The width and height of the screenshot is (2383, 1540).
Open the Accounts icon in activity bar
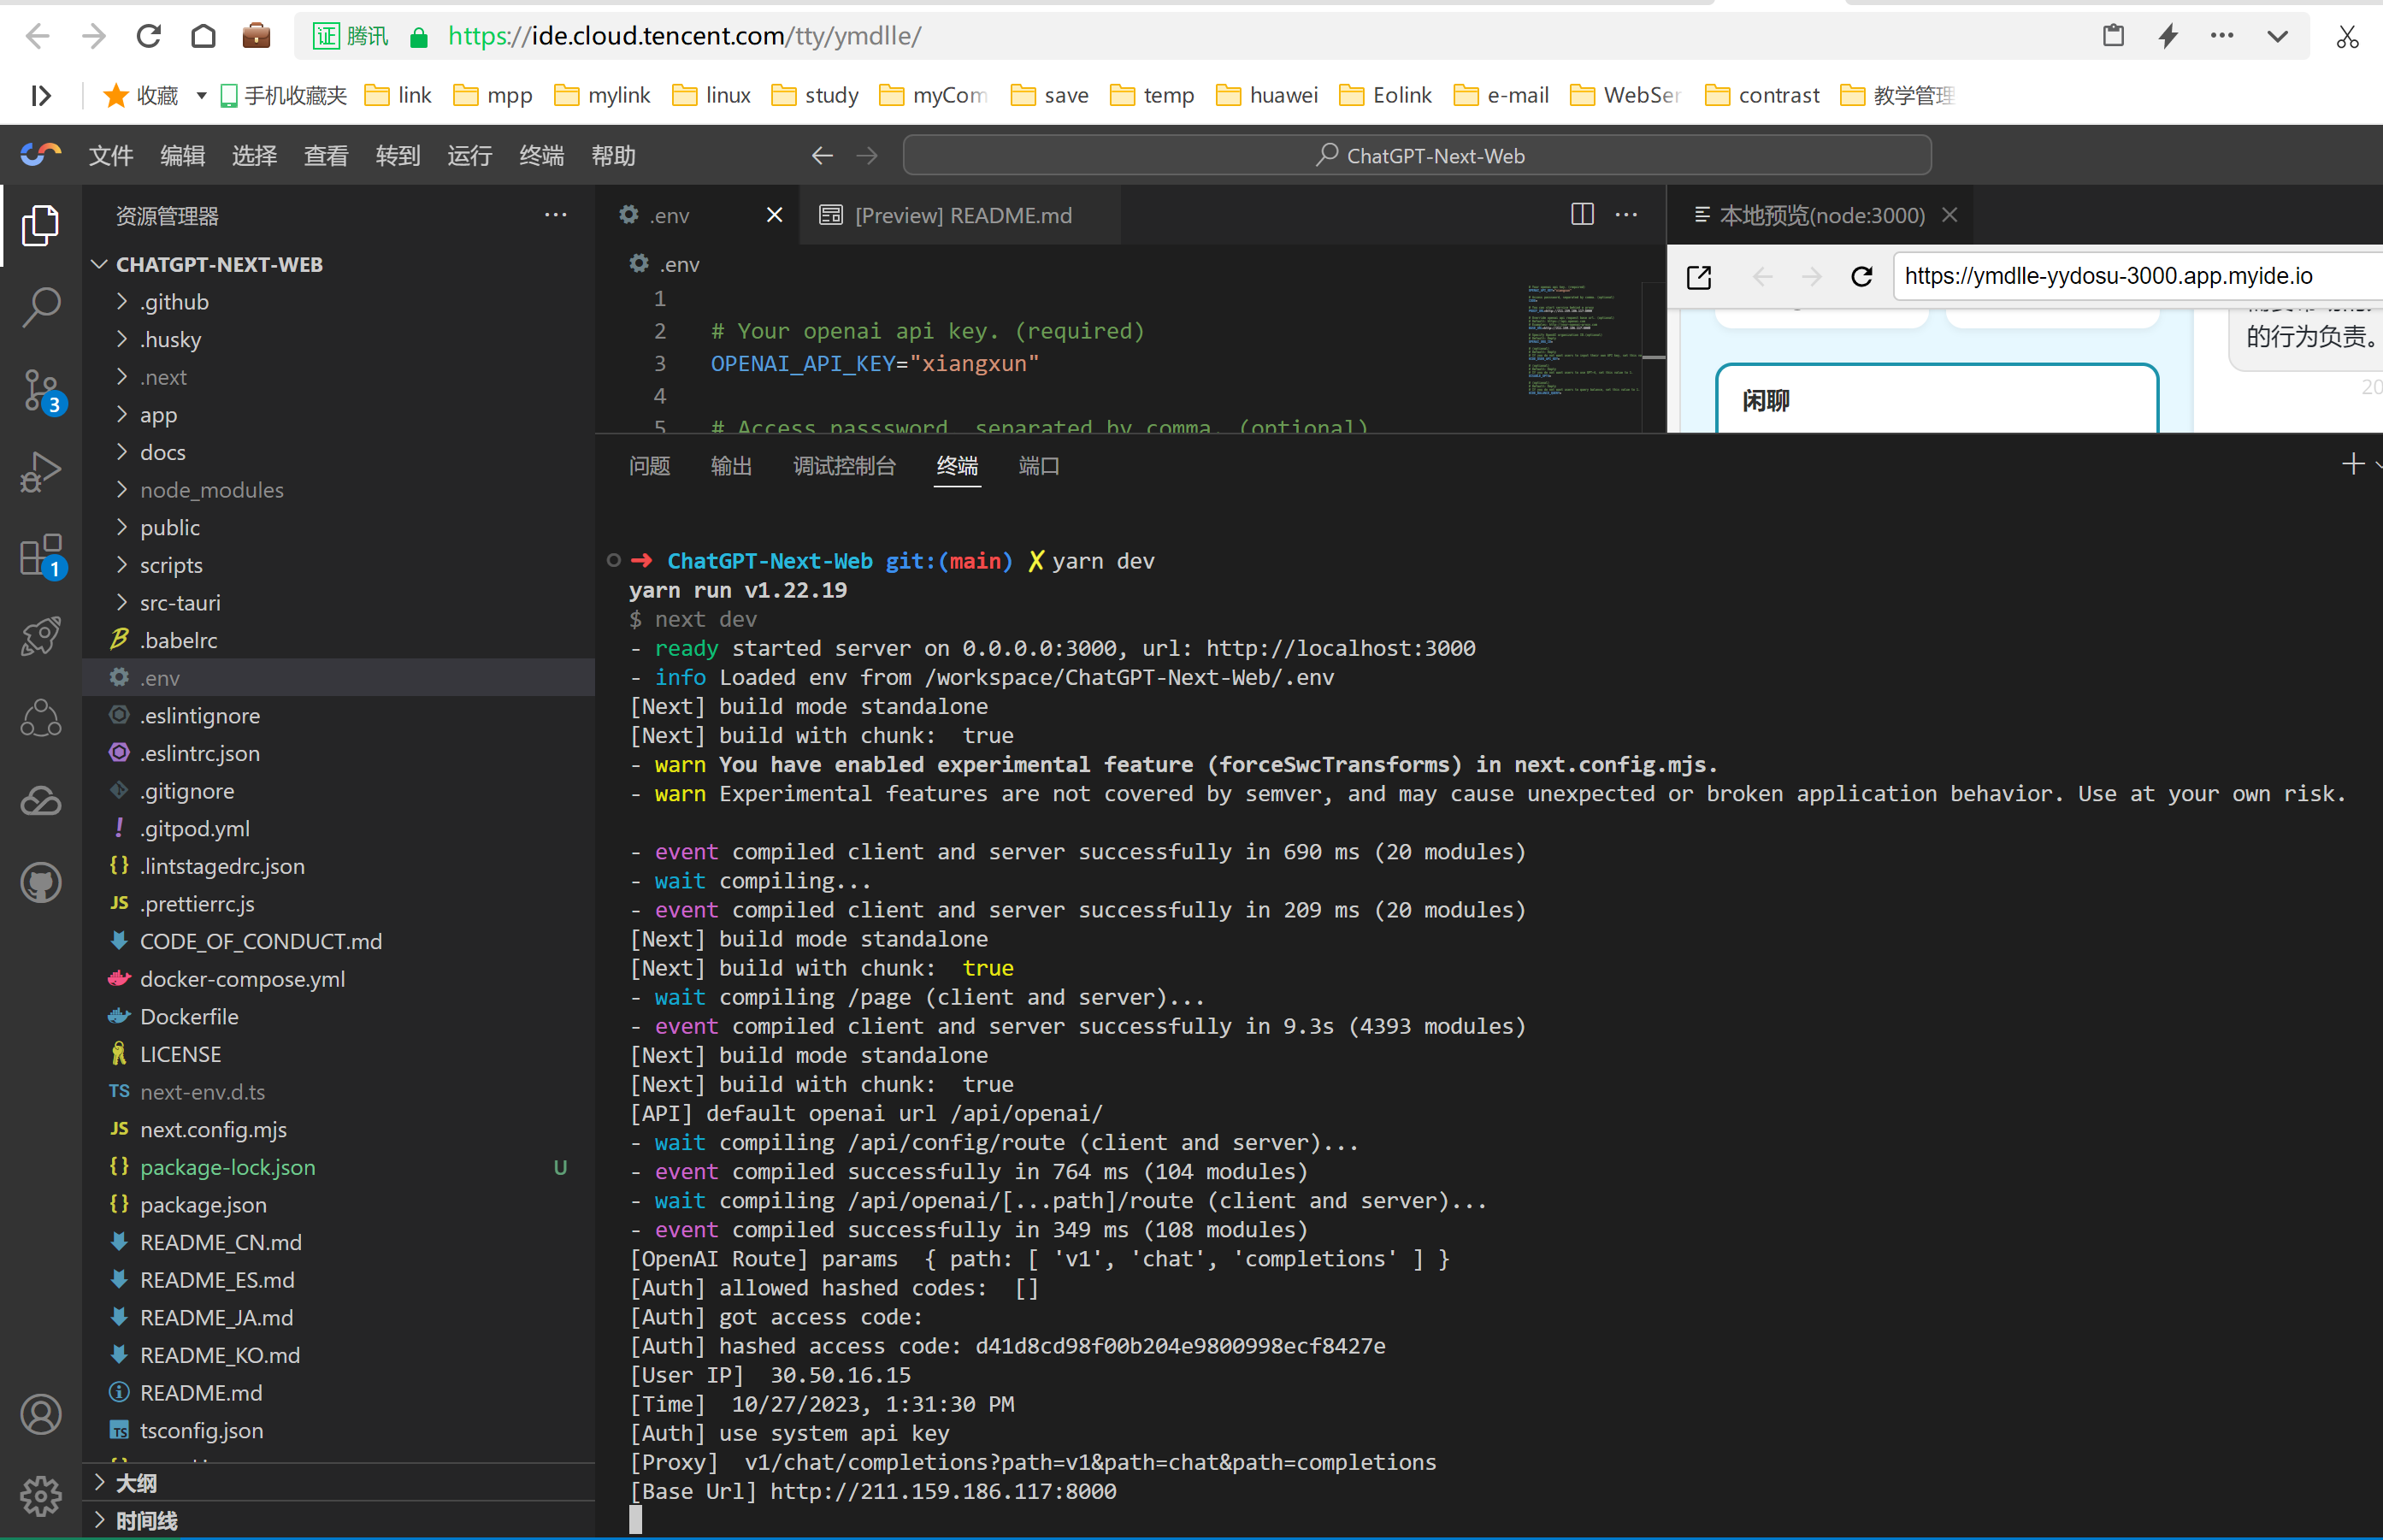click(41, 1414)
